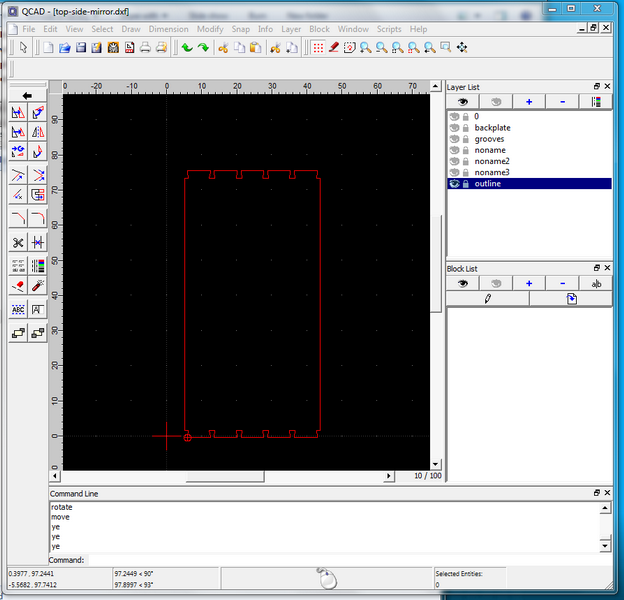Select the Trim Two tool
The image size is (624, 600).
37,175
